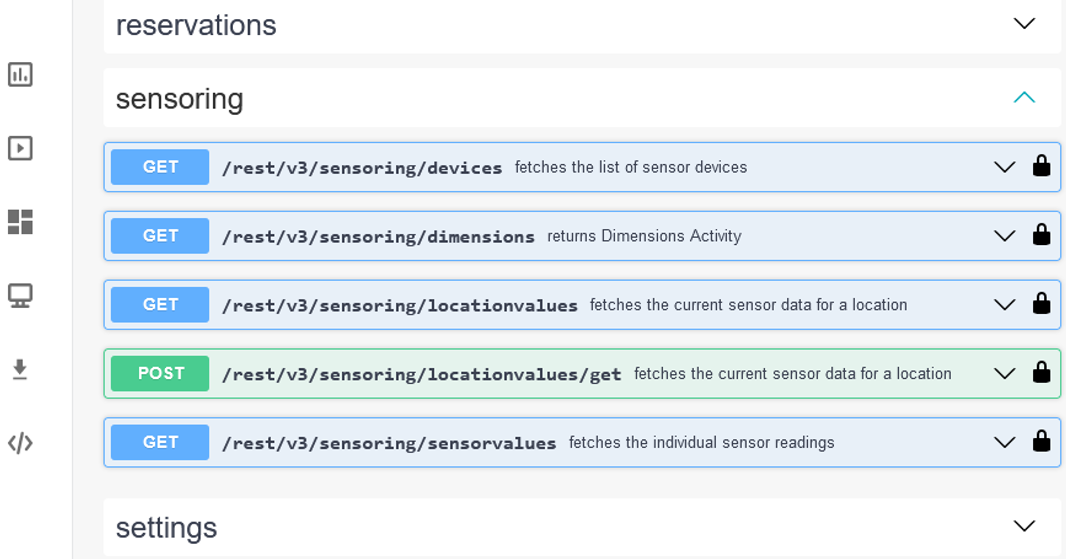Click path /rest/v3/sensoring/dimensions

(378, 237)
